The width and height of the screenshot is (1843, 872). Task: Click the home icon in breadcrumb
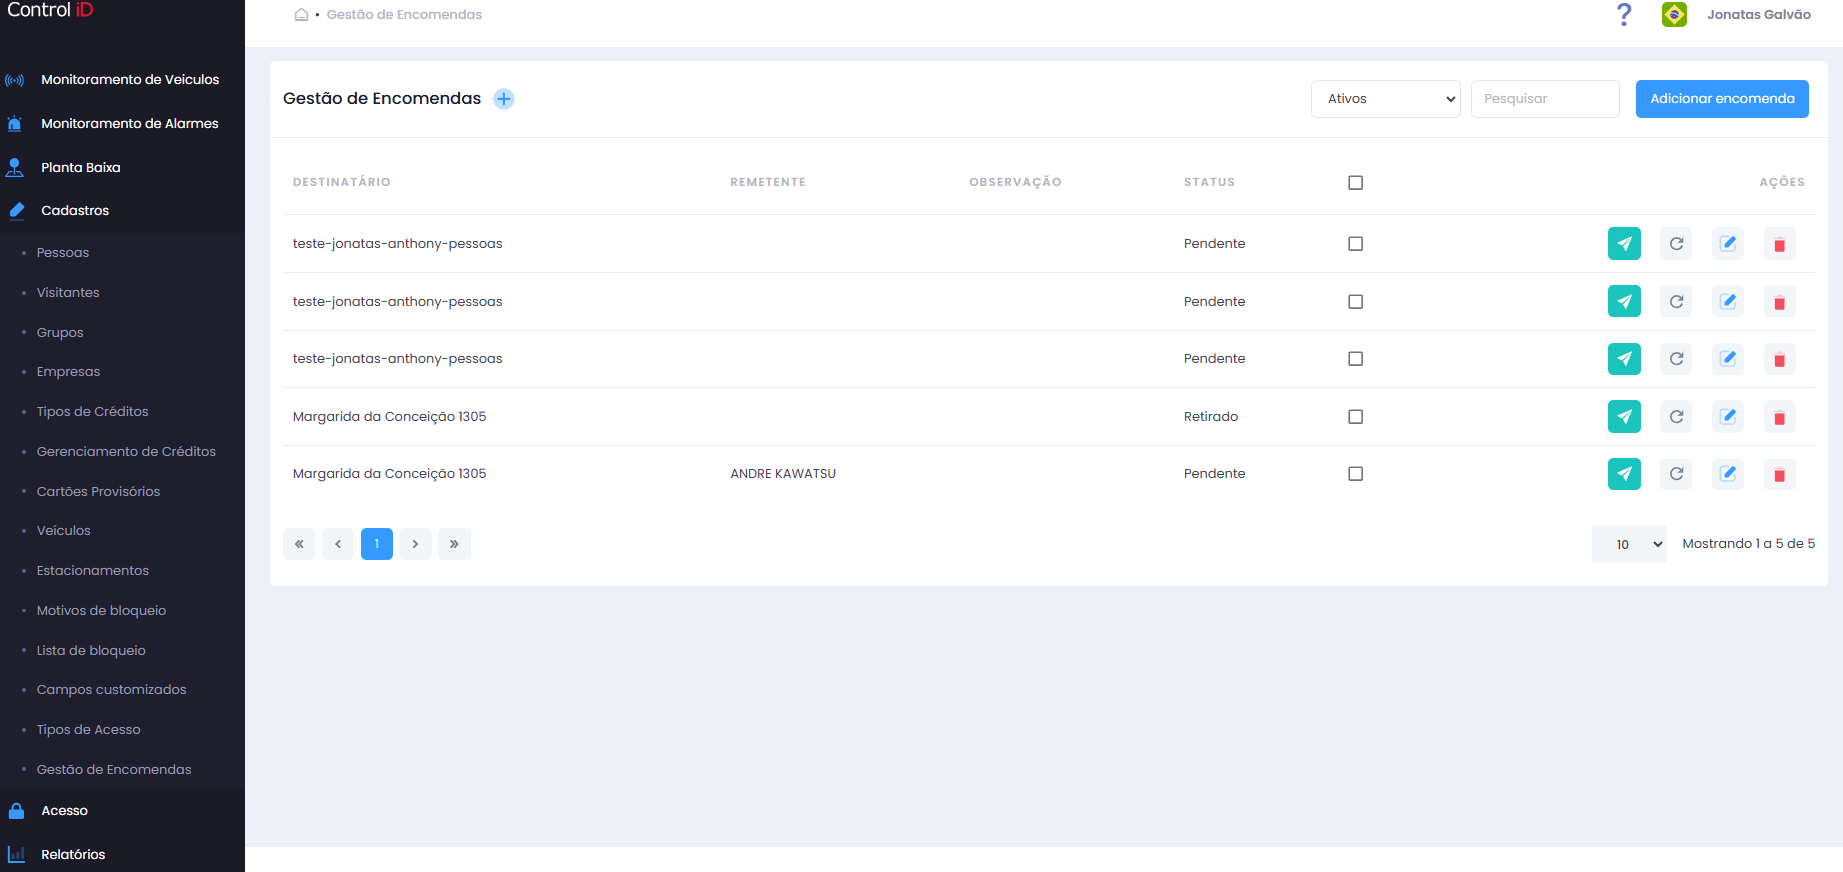pyautogui.click(x=301, y=15)
